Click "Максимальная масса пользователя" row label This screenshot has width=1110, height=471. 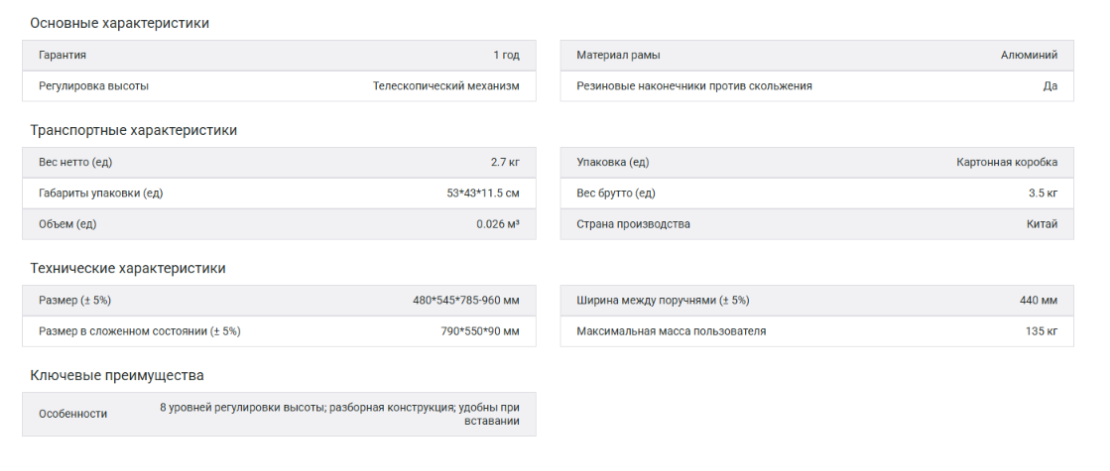pos(671,331)
